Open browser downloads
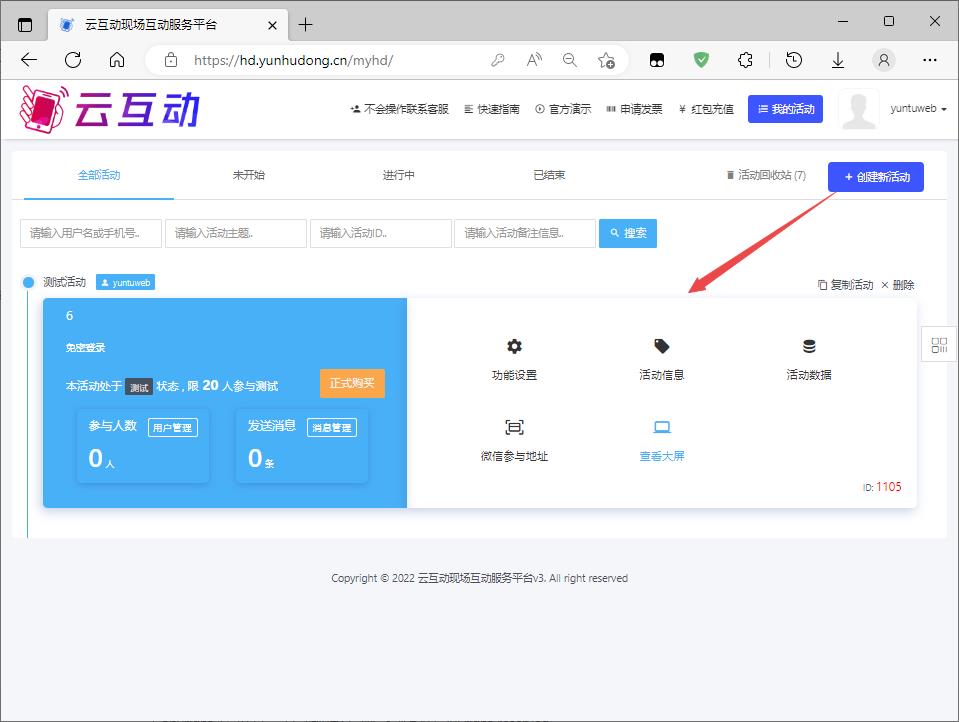Viewport: 959px width, 722px height. [x=838, y=60]
